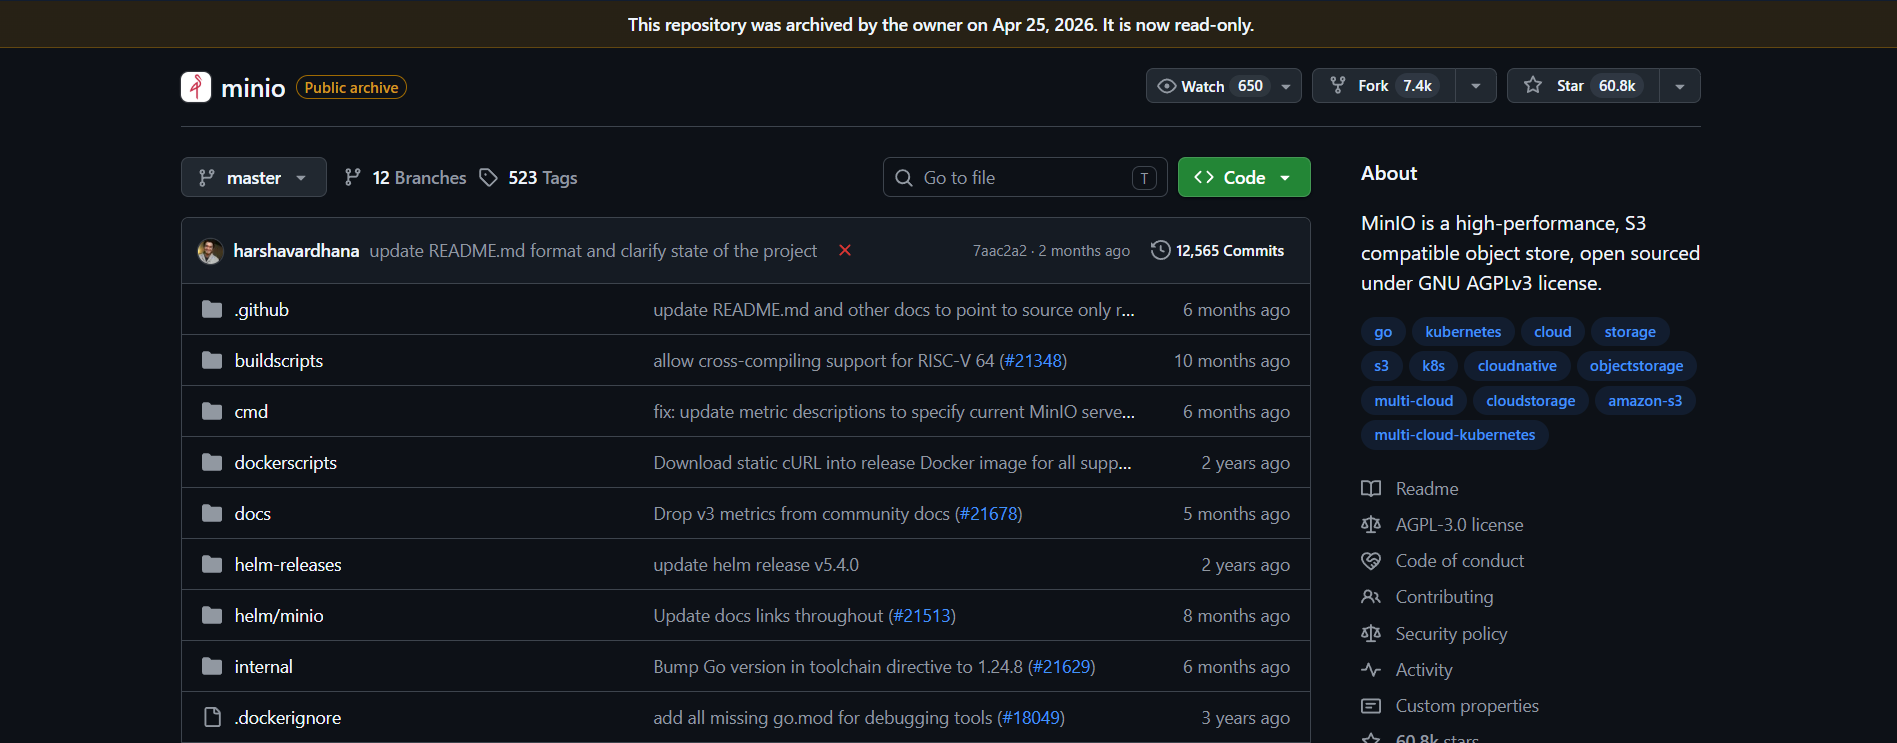Image resolution: width=1897 pixels, height=743 pixels.
Task: Click the AGPL-3.0 license scale icon
Action: pyautogui.click(x=1371, y=524)
